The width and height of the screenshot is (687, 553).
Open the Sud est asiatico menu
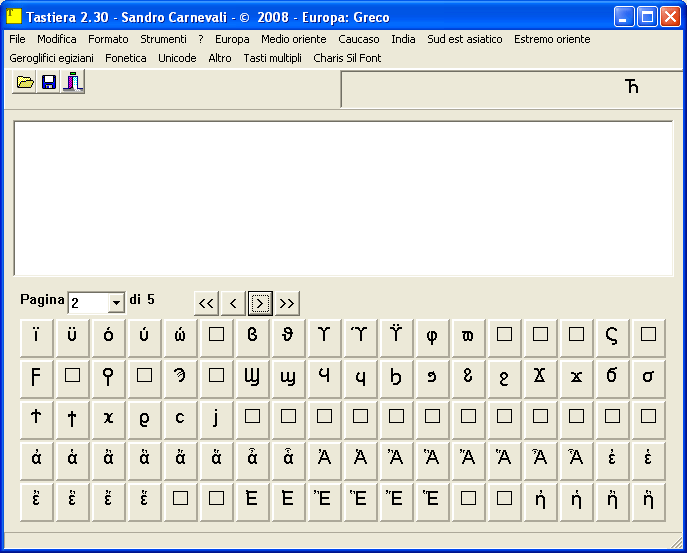coord(465,39)
